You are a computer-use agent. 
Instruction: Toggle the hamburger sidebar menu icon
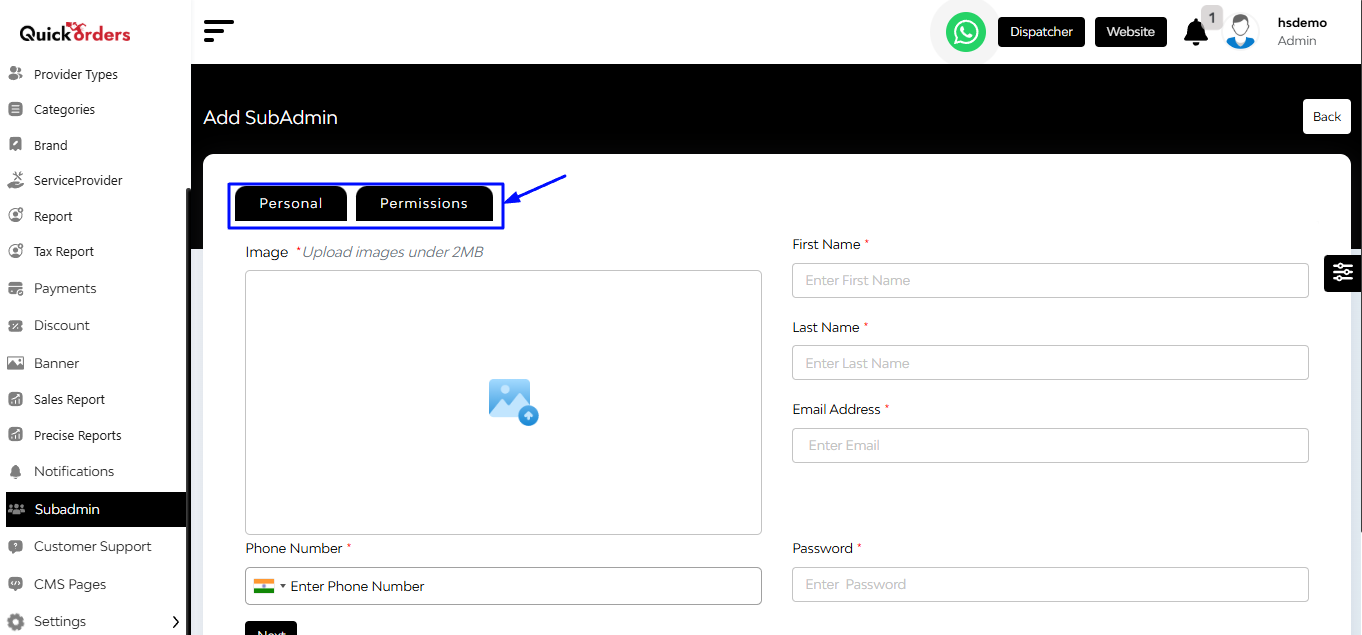click(x=218, y=31)
